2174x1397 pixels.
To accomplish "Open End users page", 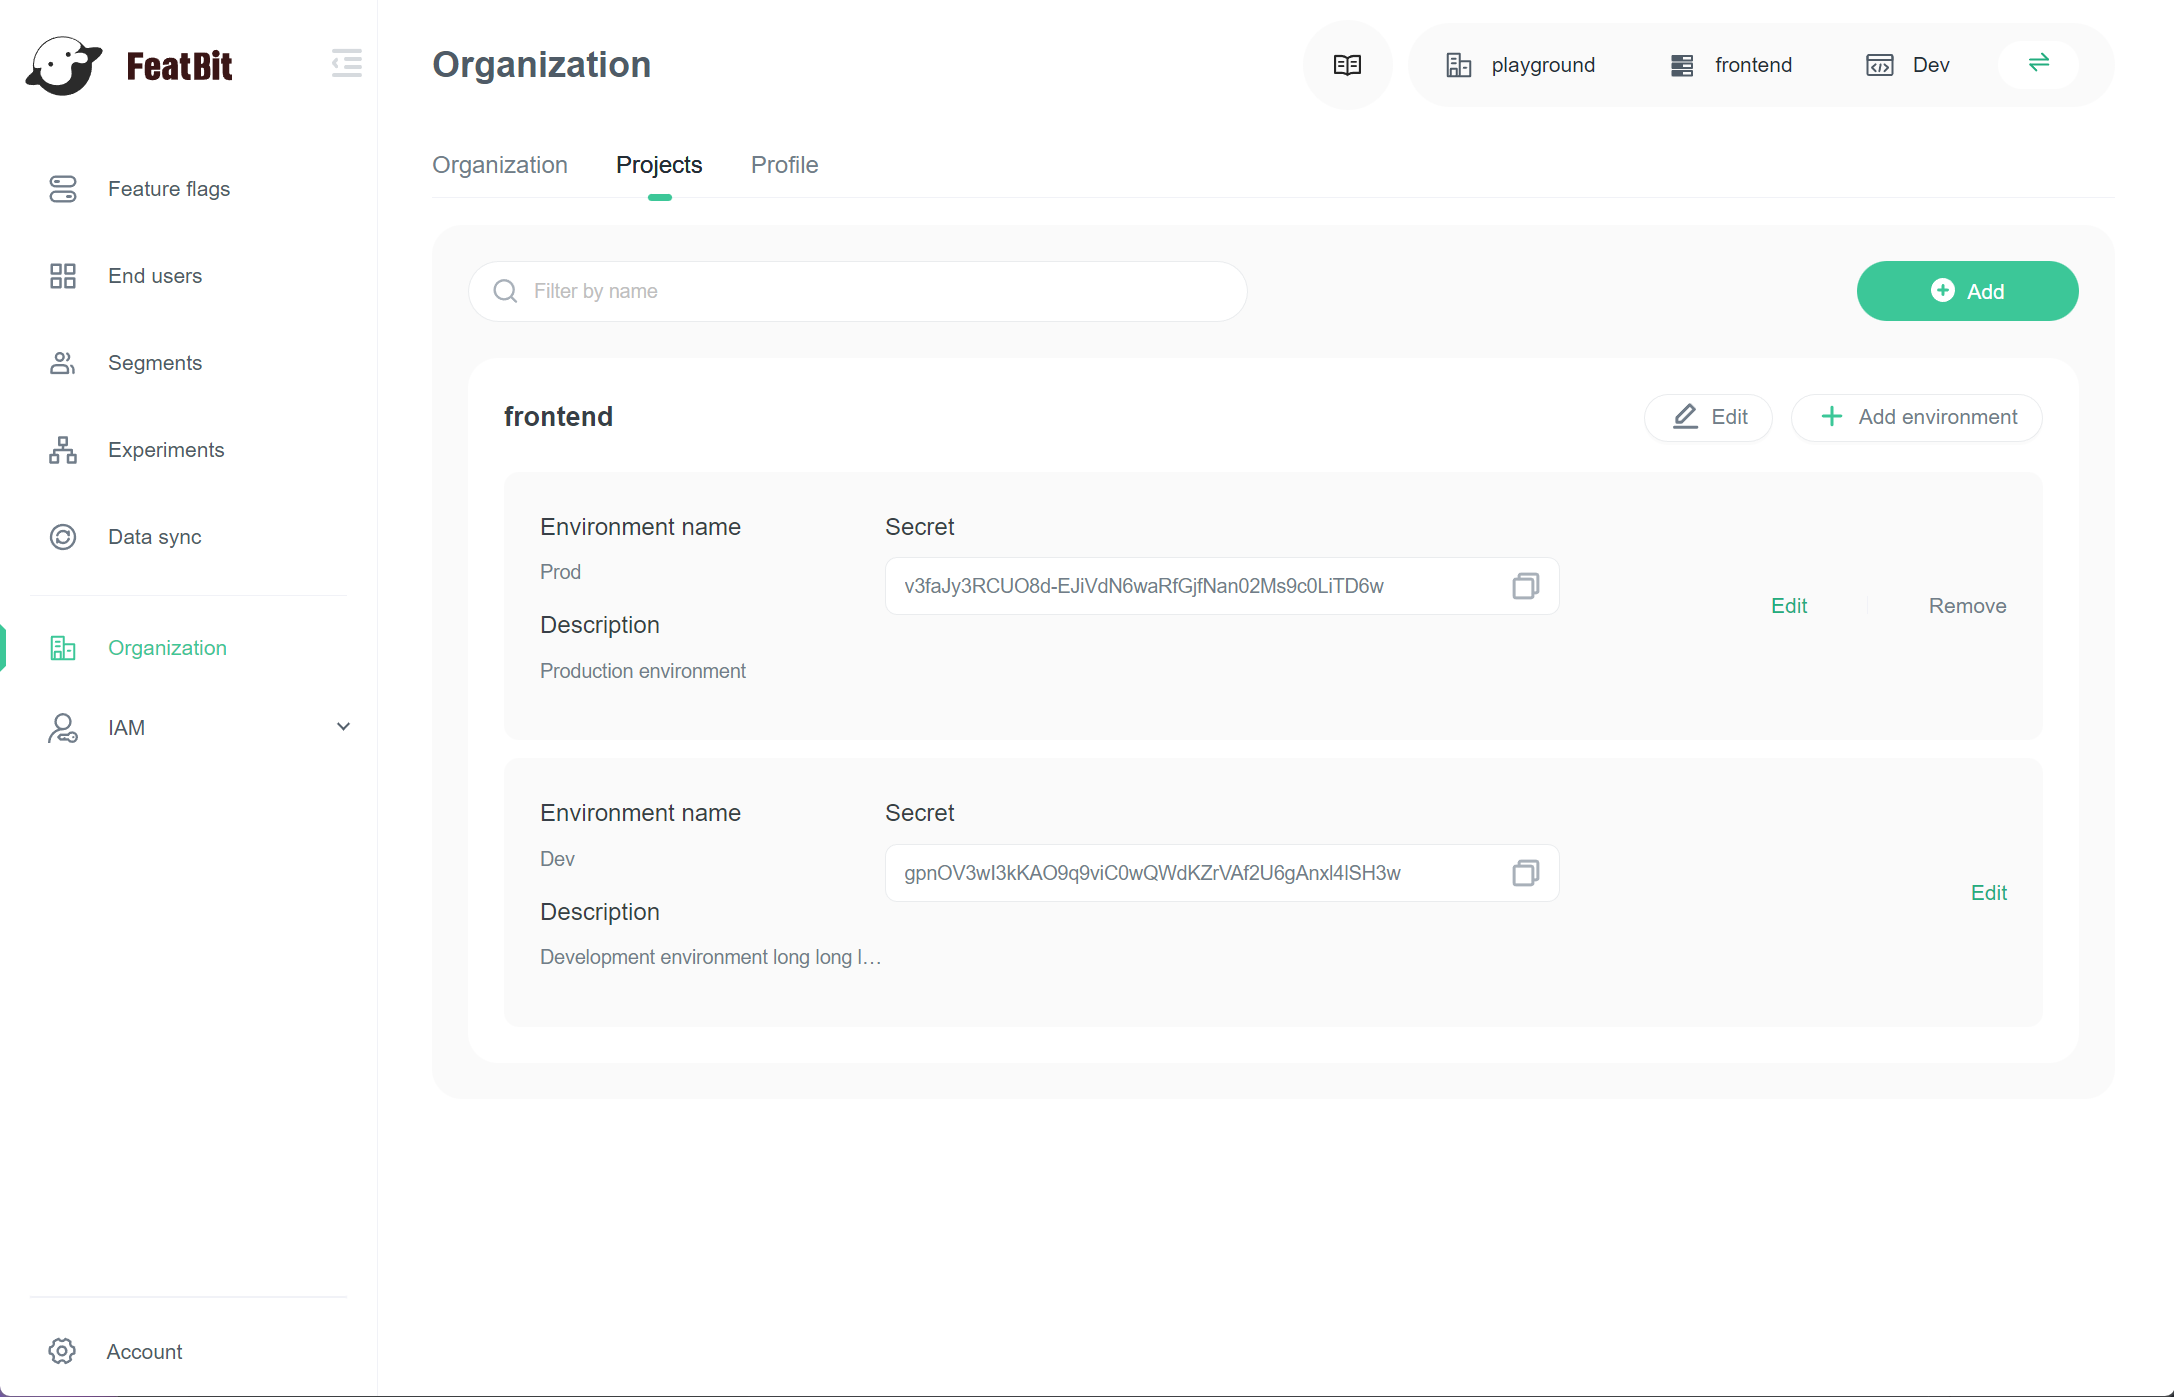I will pos(154,276).
